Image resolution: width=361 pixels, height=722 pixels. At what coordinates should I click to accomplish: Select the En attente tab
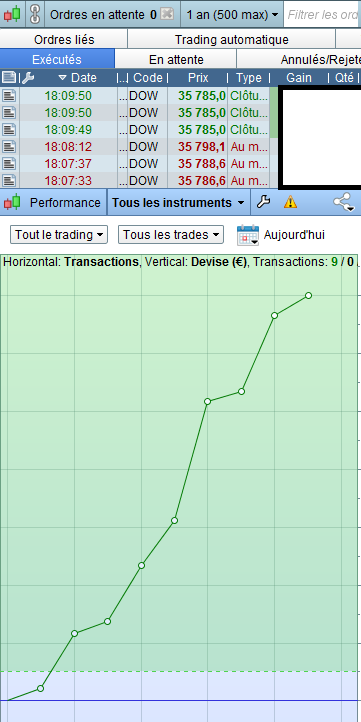coord(176,59)
